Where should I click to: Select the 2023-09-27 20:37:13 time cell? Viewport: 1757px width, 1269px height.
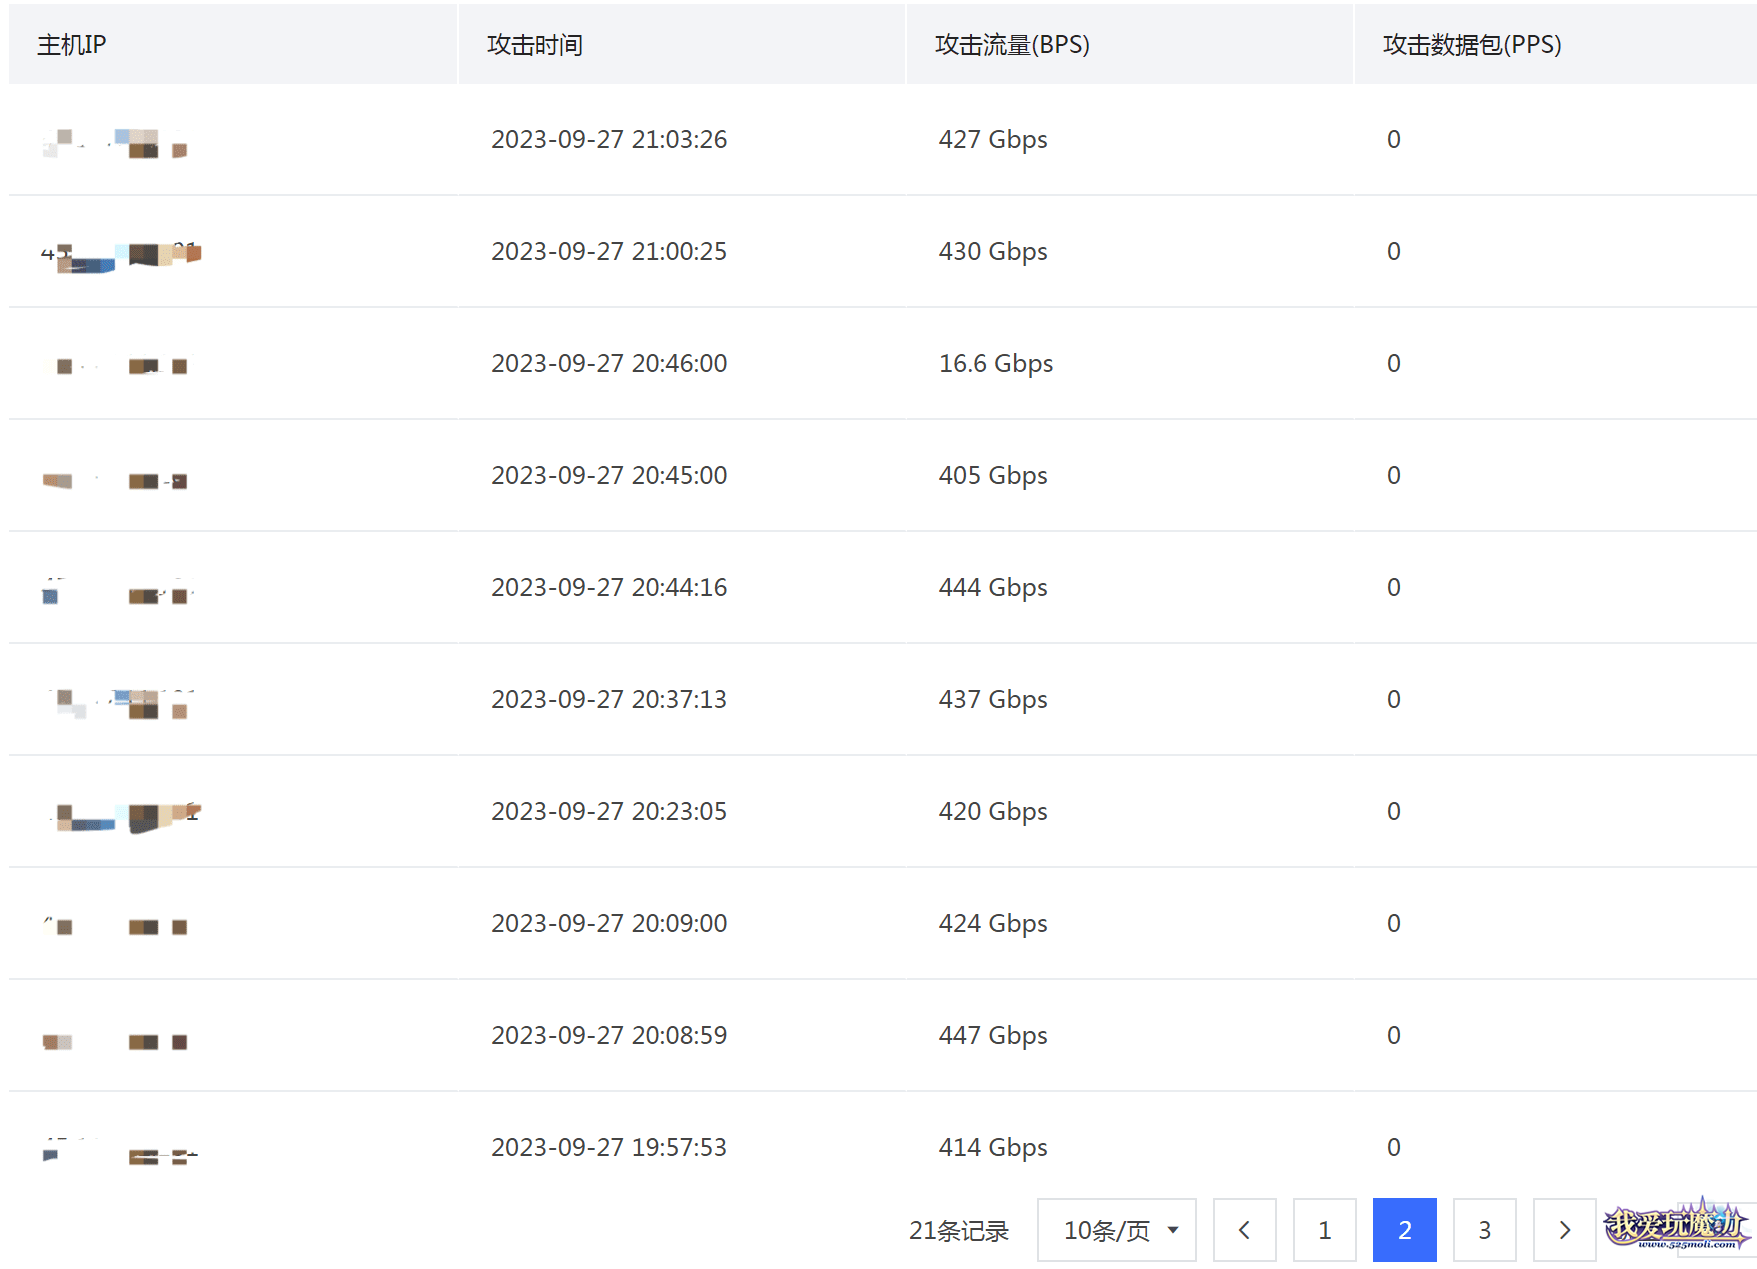point(609,699)
